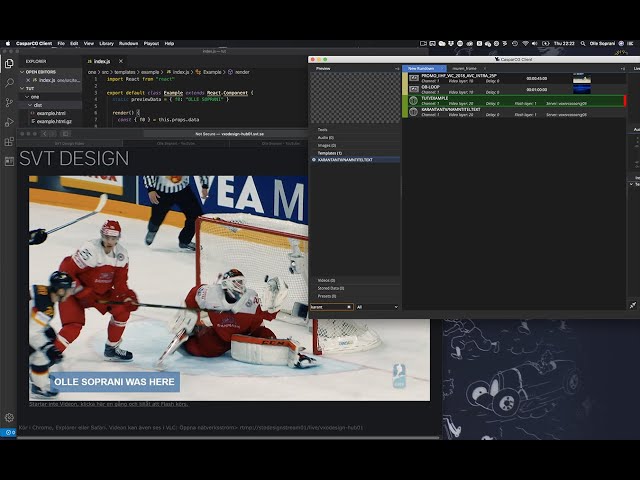Click the library search filter field
This screenshot has width=640, height=480.
tap(331, 307)
